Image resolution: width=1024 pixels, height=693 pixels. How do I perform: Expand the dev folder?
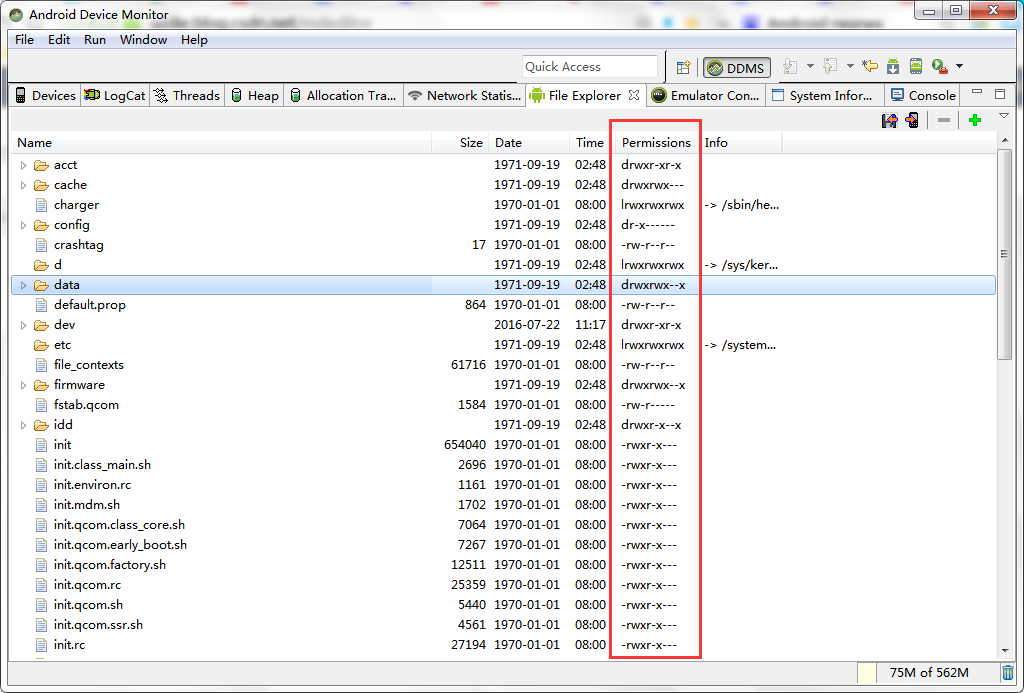pos(24,325)
